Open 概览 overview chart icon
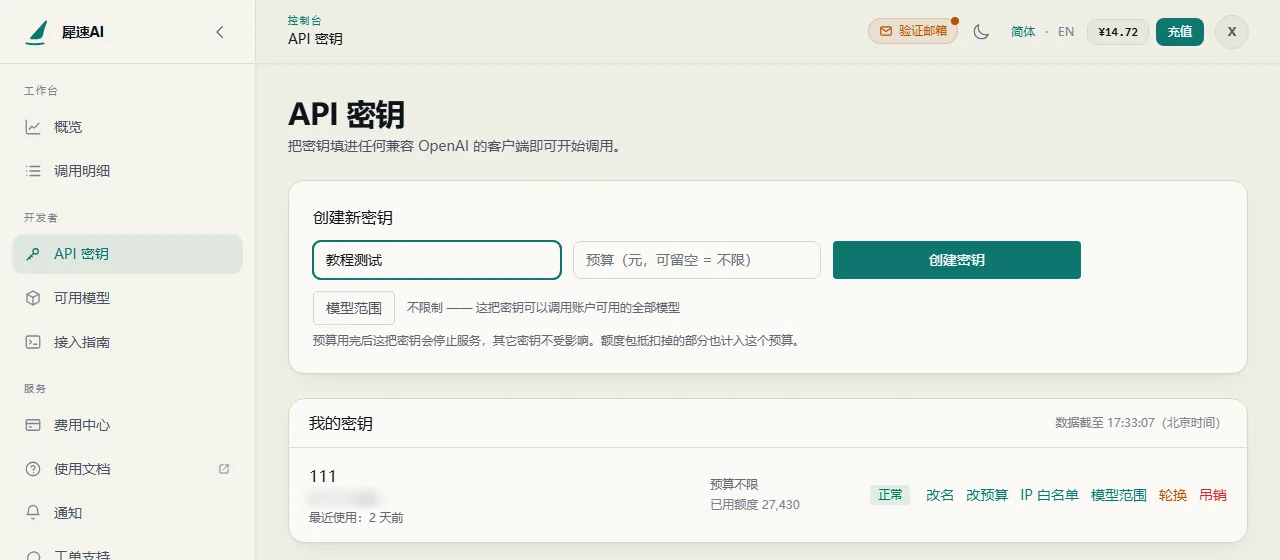Screen dimensions: 1280x560 33,127
